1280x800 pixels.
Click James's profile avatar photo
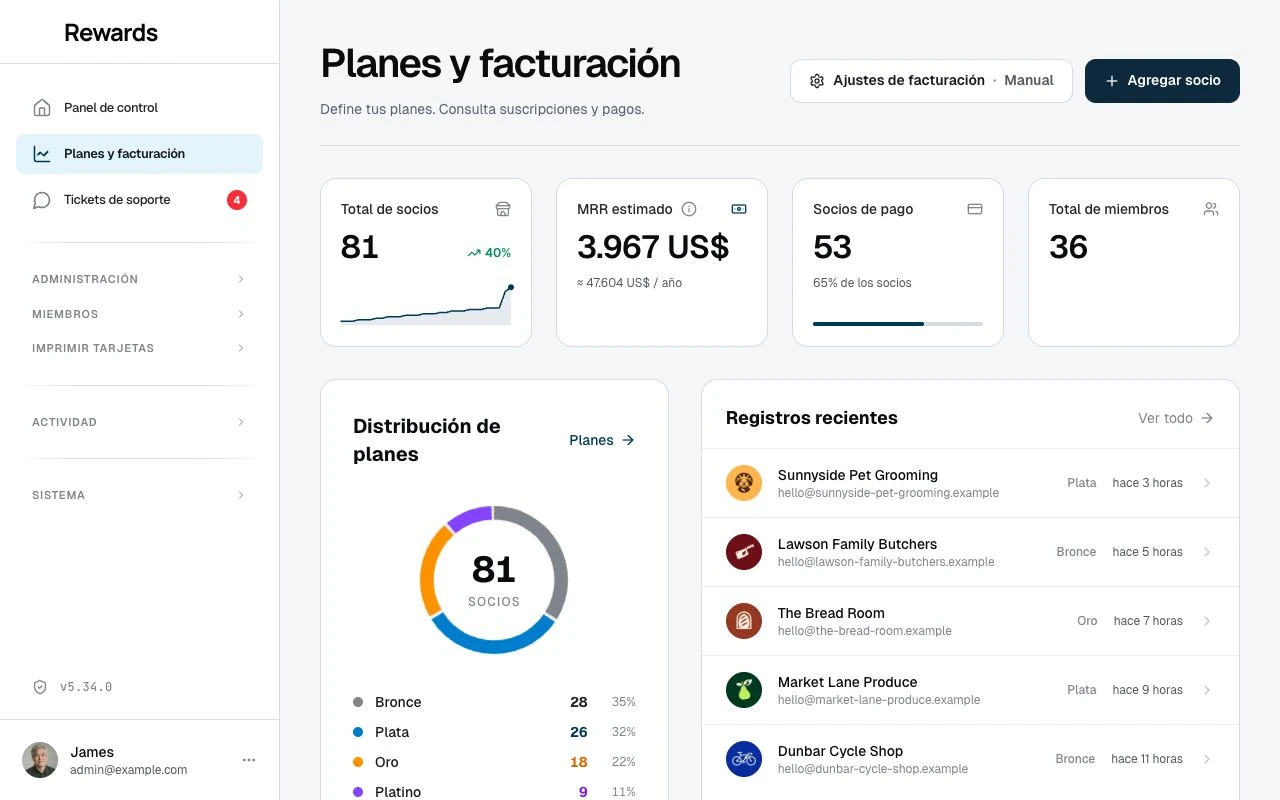40,760
